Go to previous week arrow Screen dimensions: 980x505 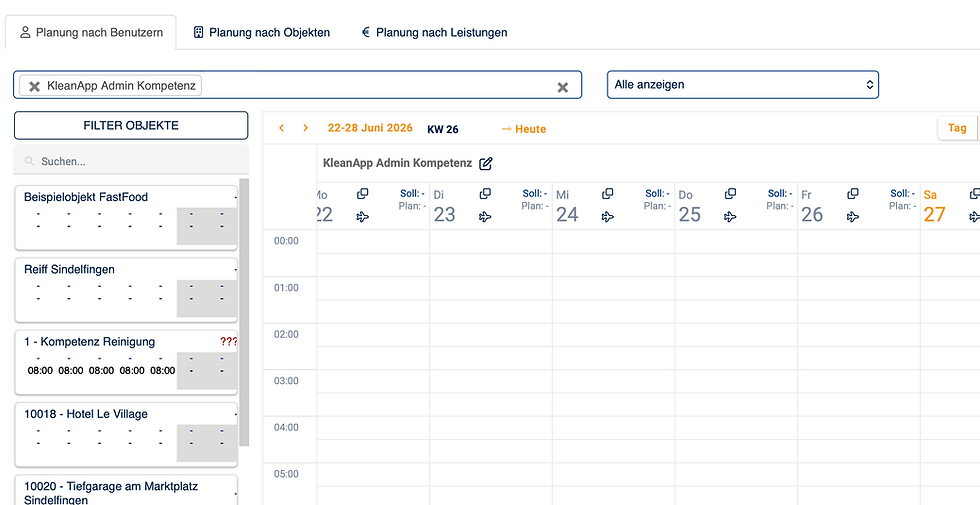tap(281, 128)
